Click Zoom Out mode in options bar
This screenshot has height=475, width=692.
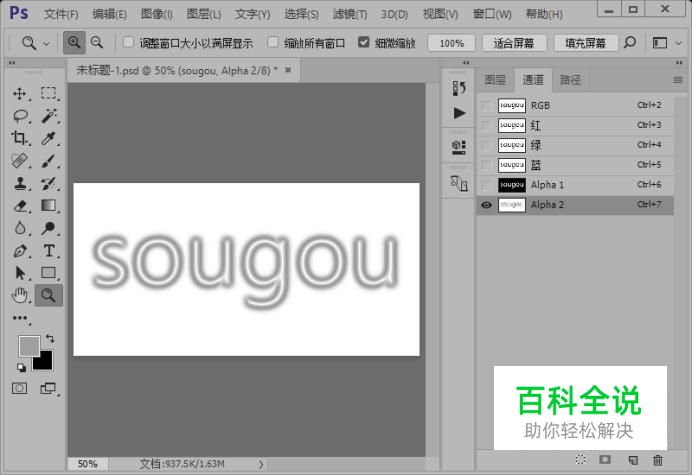[97, 42]
